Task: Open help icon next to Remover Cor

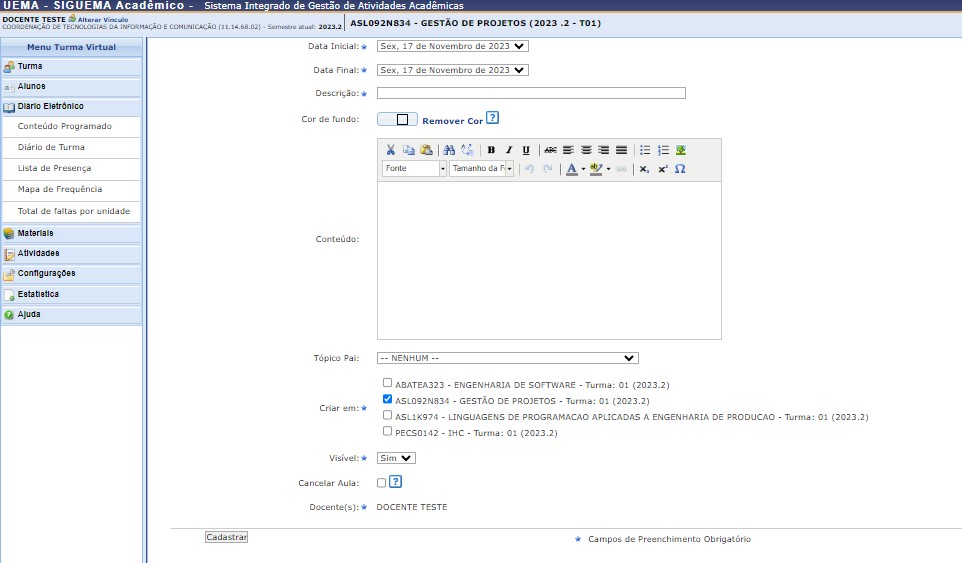Action: pos(492,119)
